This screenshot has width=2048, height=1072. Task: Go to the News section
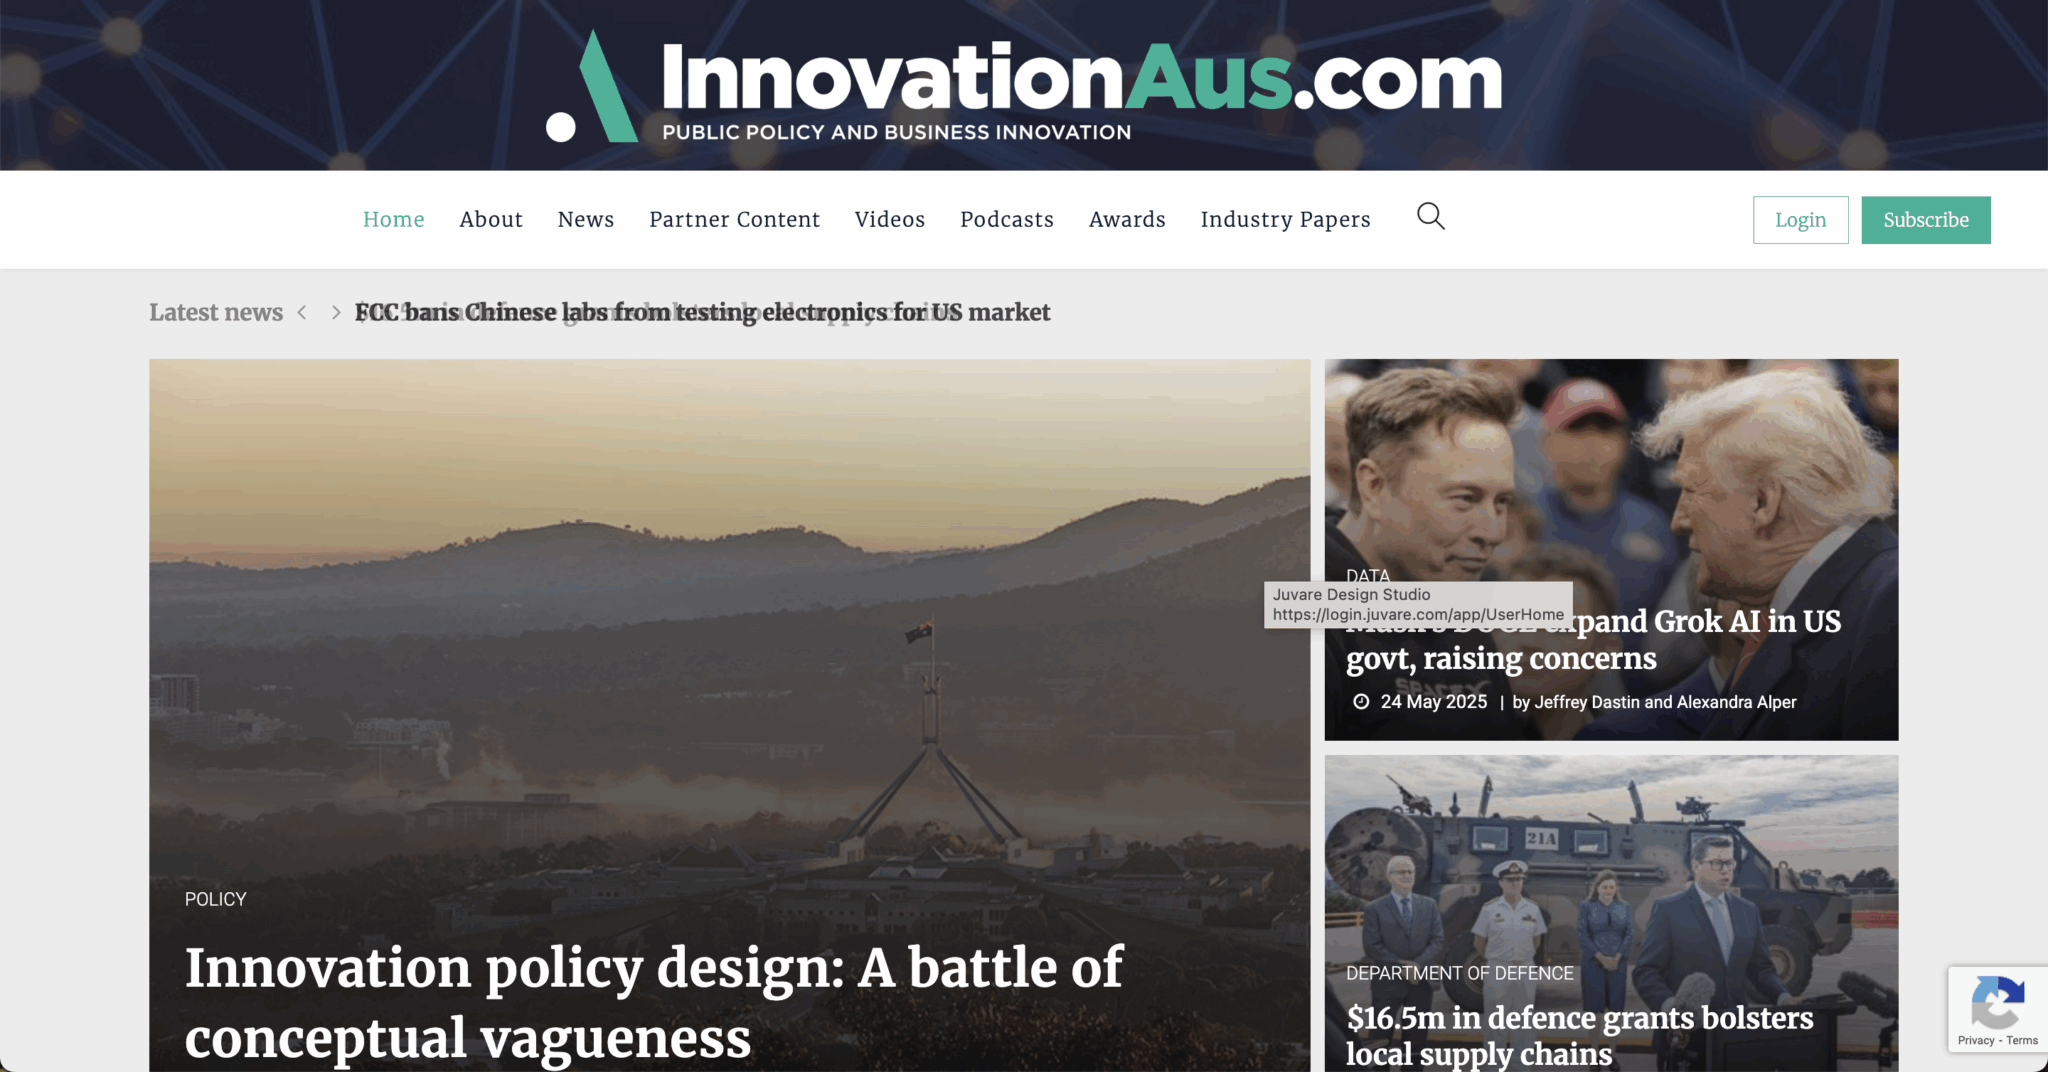click(x=586, y=220)
